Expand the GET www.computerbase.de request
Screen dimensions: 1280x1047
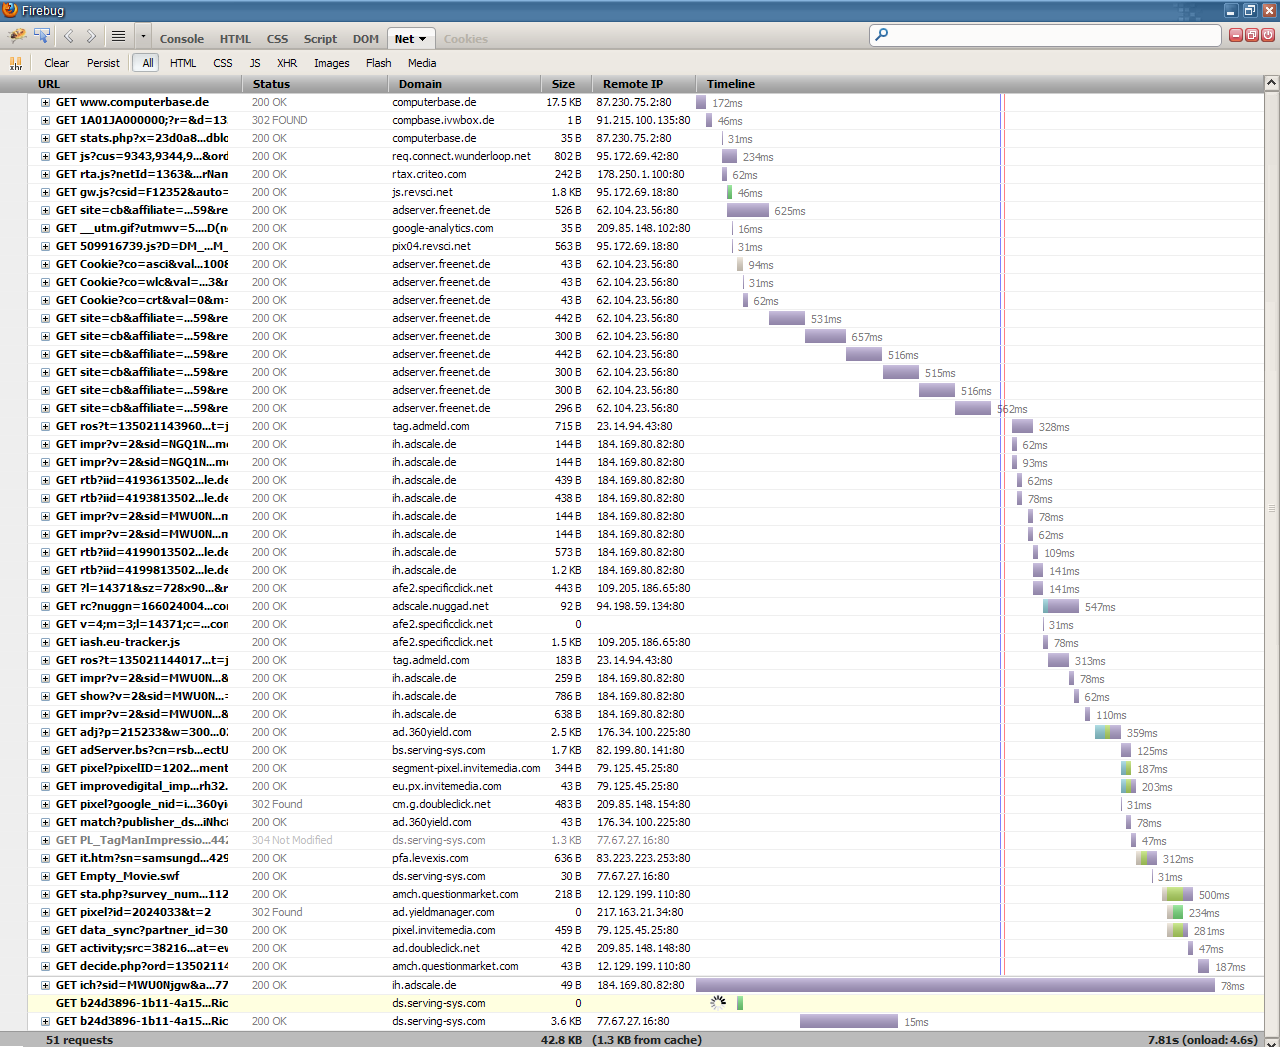[45, 102]
